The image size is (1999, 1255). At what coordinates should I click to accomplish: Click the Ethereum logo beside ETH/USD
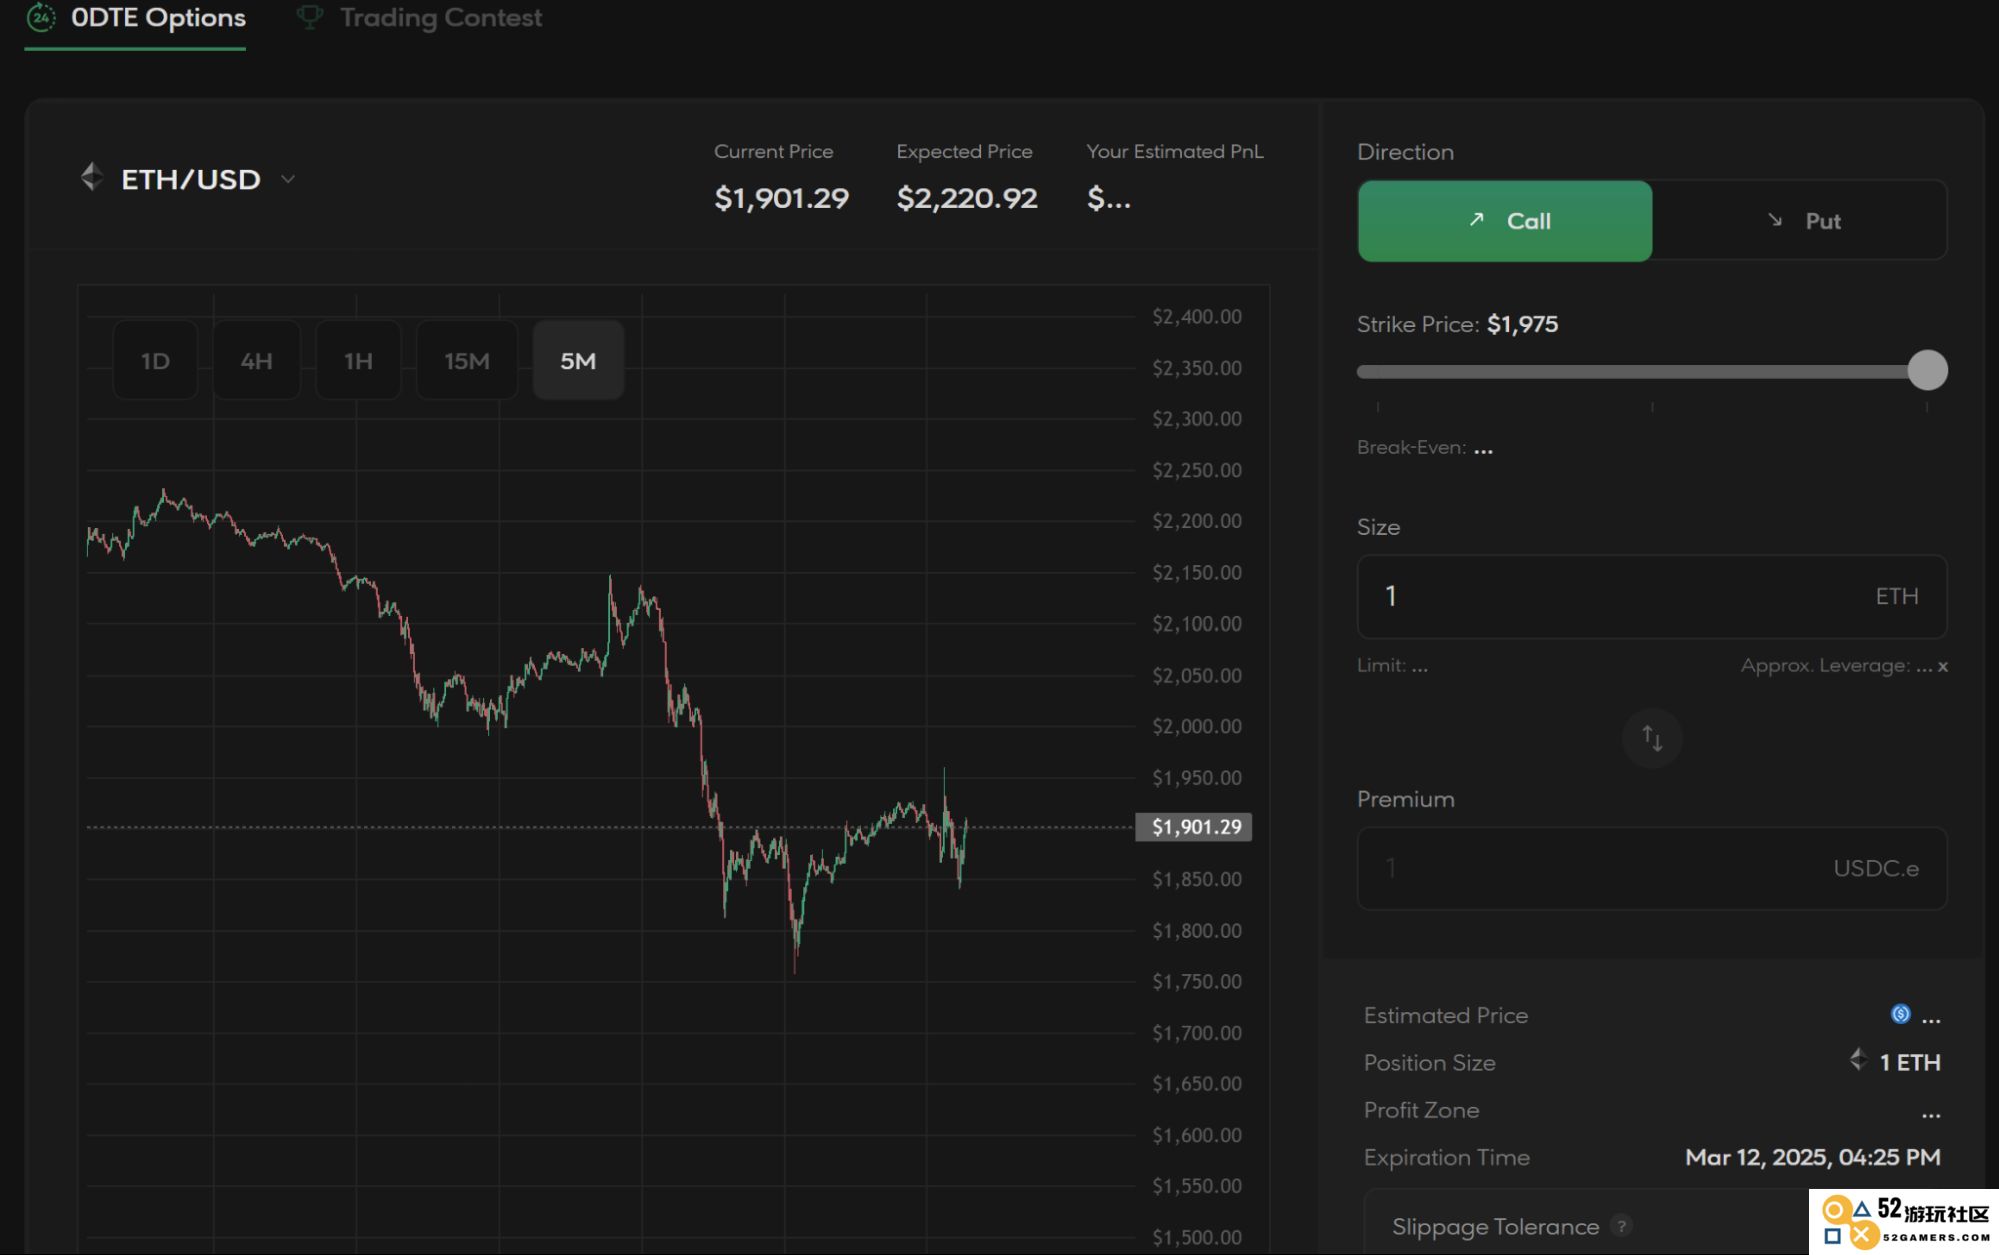pyautogui.click(x=92, y=178)
